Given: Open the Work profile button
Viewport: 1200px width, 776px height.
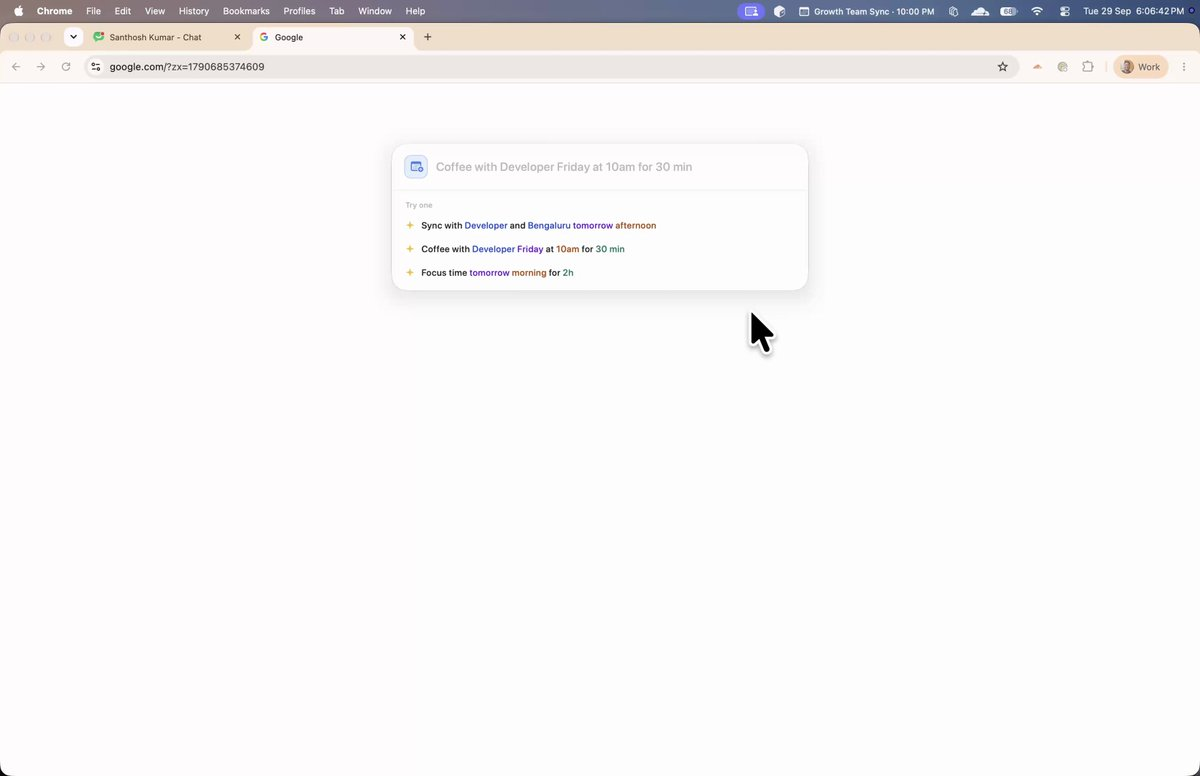Looking at the screenshot, I should pyautogui.click(x=1140, y=67).
